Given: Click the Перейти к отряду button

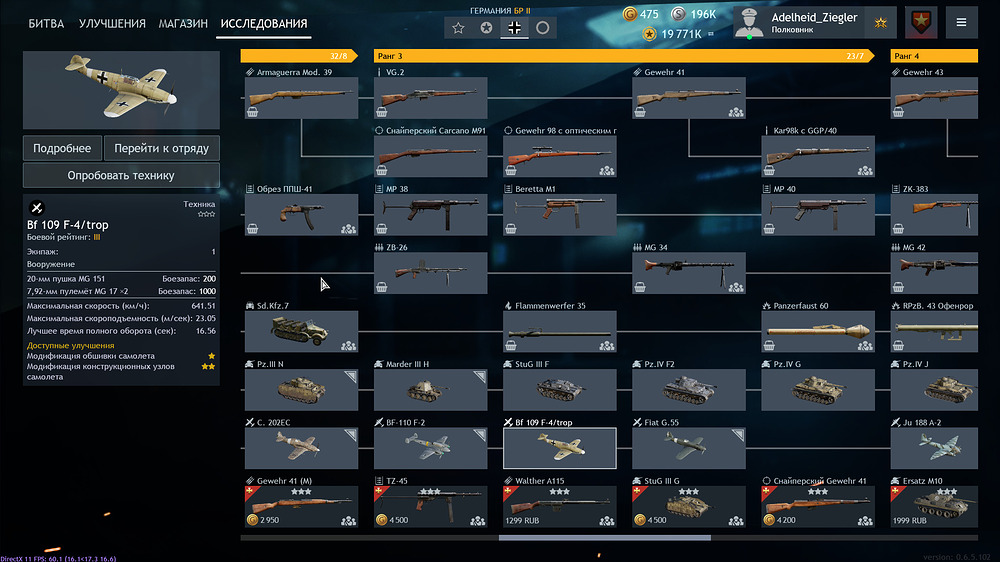Looking at the screenshot, I should 161,148.
